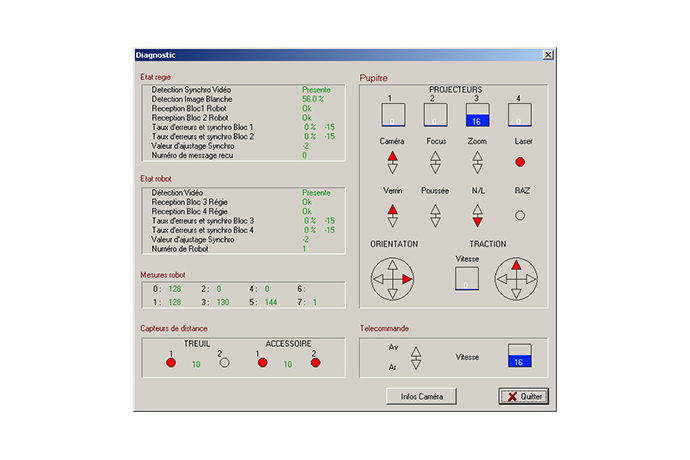Select Treuil sensor 2 indicator

pyautogui.click(x=224, y=363)
